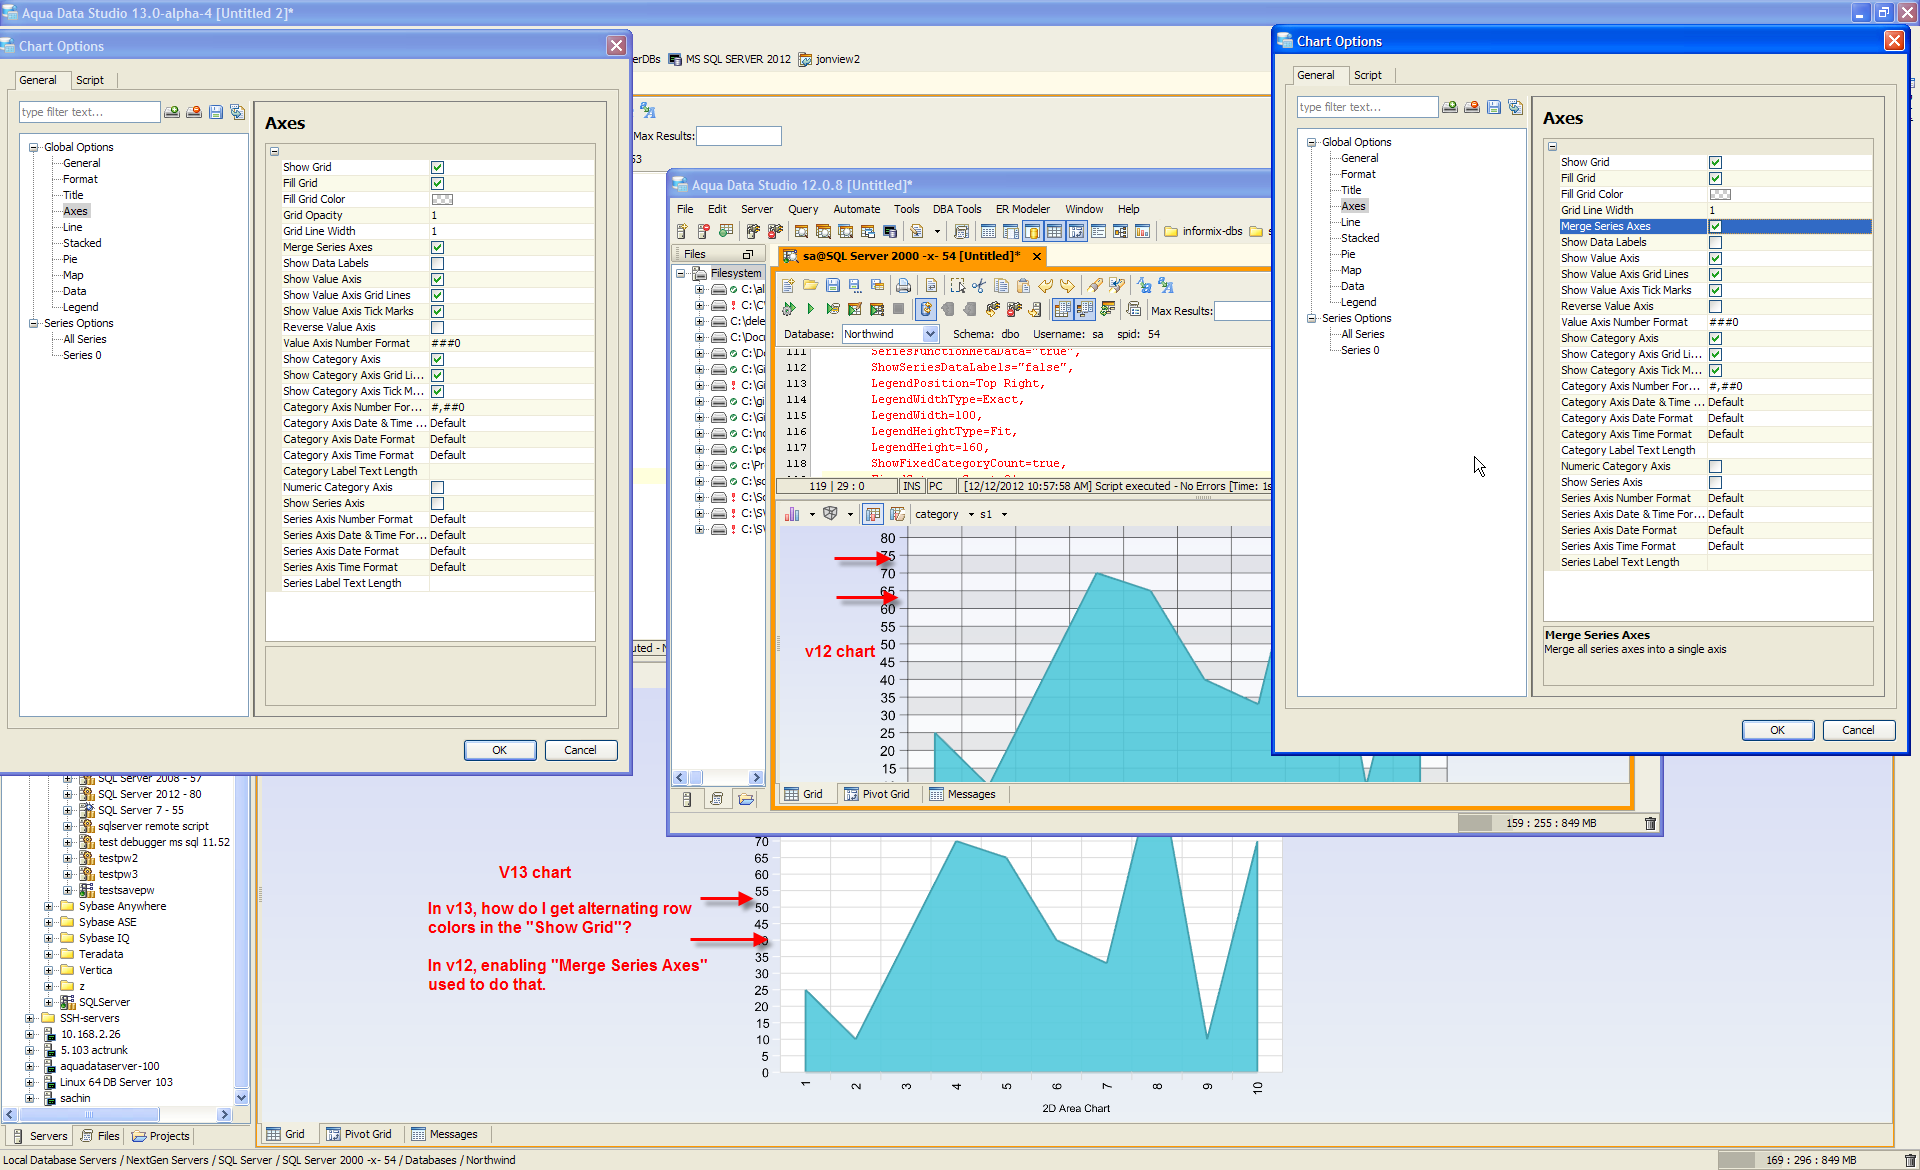Click the copy-settings icon in left Chart Options
The image size is (1920, 1170).
tap(237, 112)
